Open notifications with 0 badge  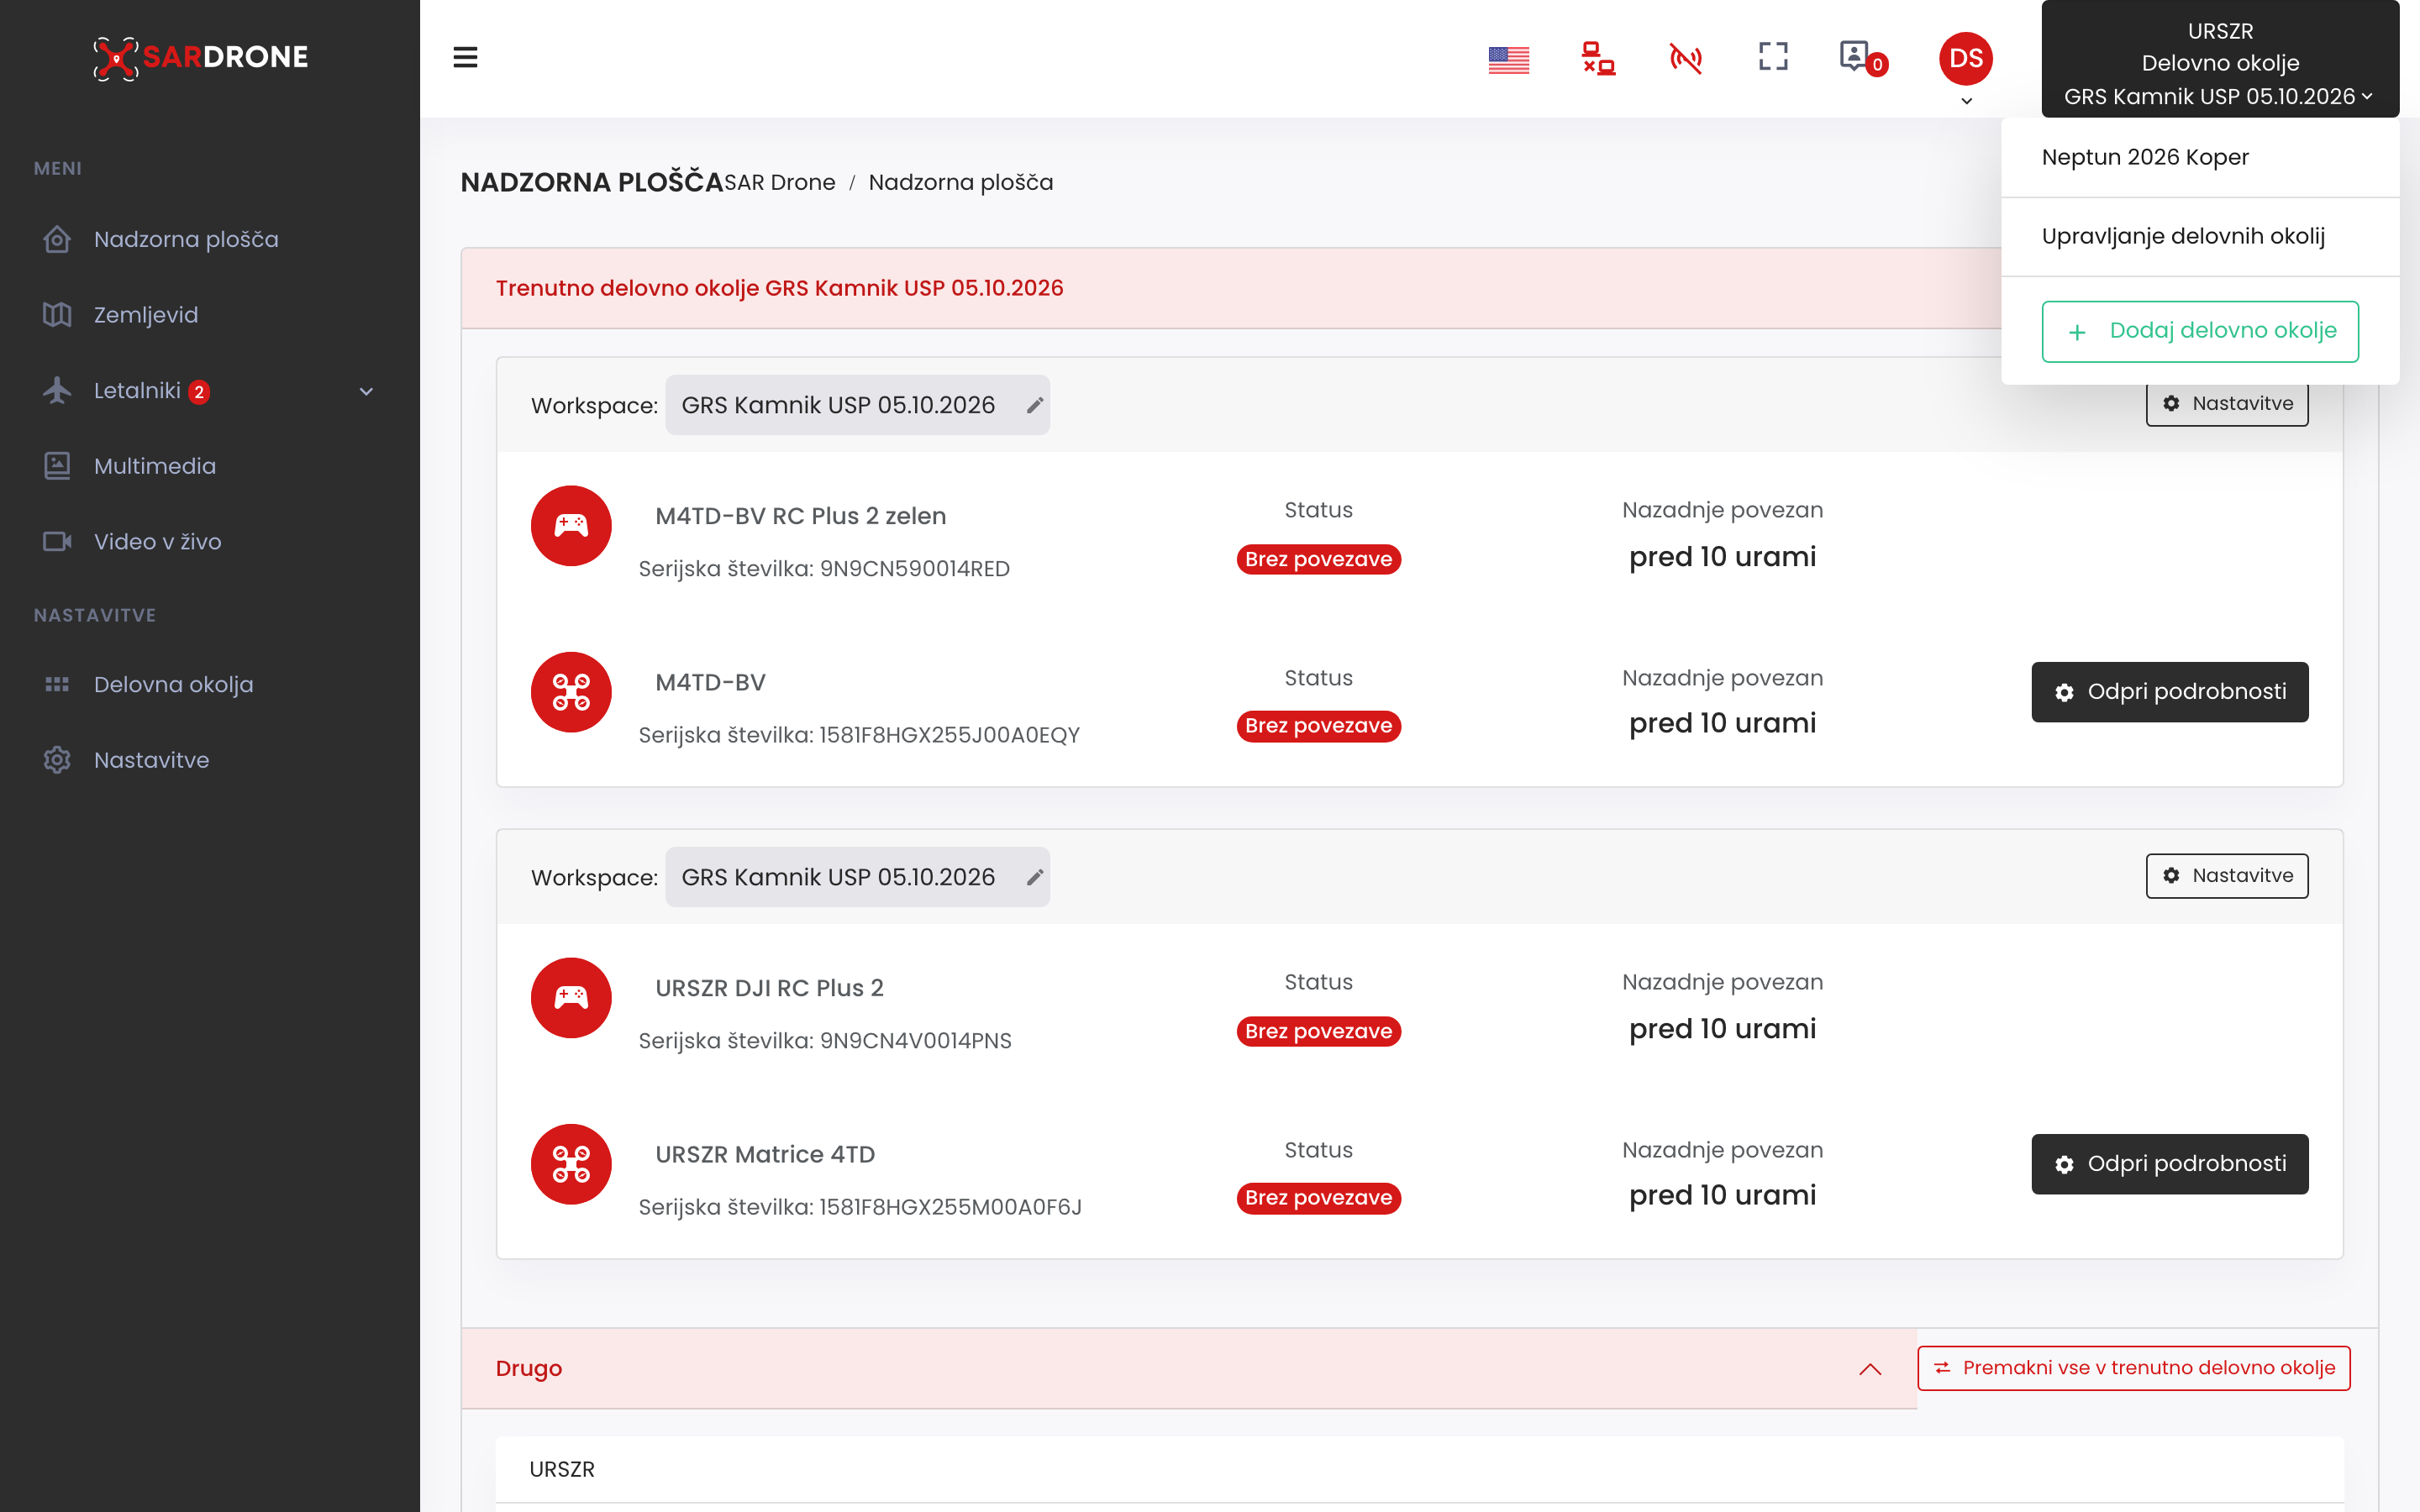click(x=1862, y=58)
